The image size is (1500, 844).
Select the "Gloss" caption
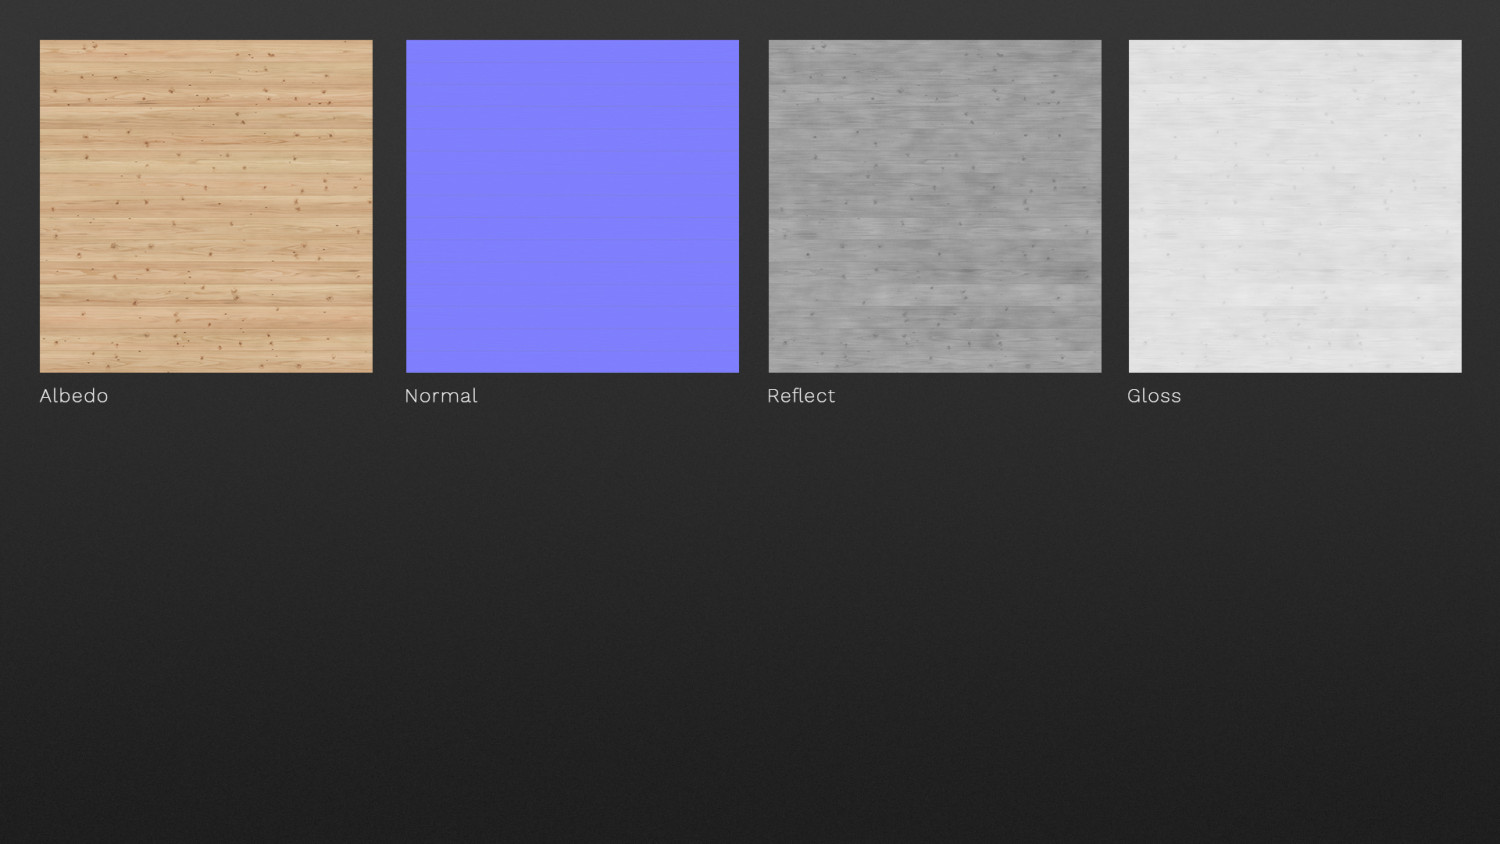coord(1154,396)
